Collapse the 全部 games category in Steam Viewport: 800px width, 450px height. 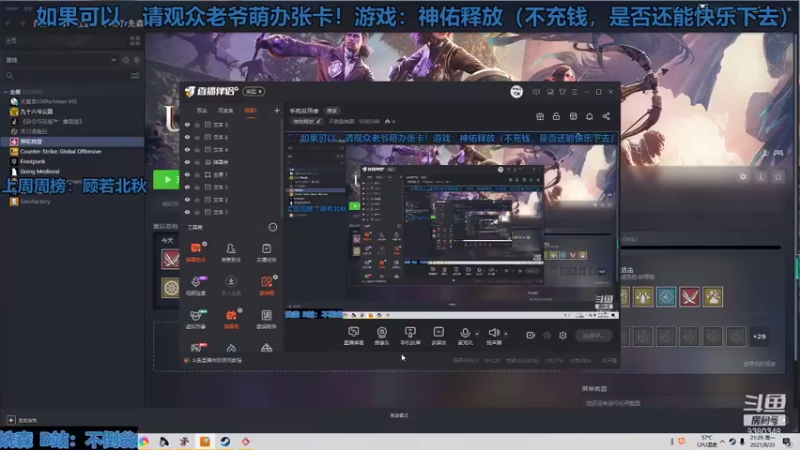point(6,92)
